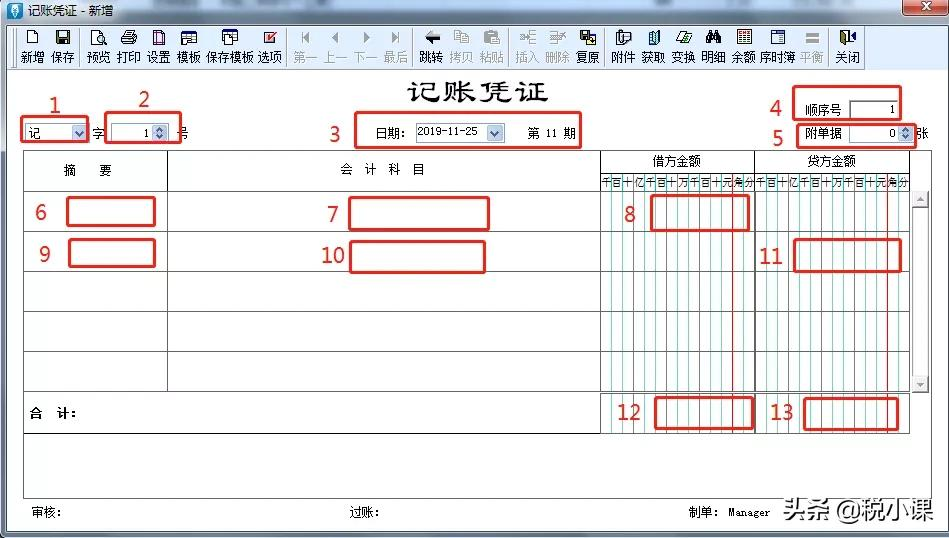Click the 新增 (new voucher) toolbar icon
Screen dimensions: 949x538
[x=32, y=47]
